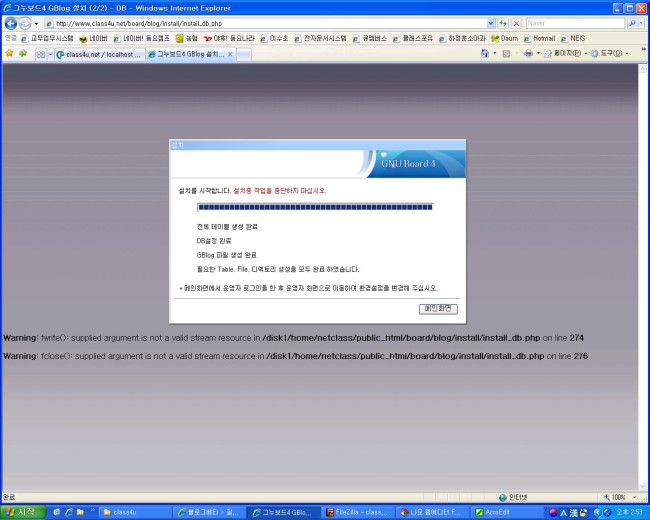Screen dimensions: 650x520
Task: Click the installation progress bar
Action: 315,207
